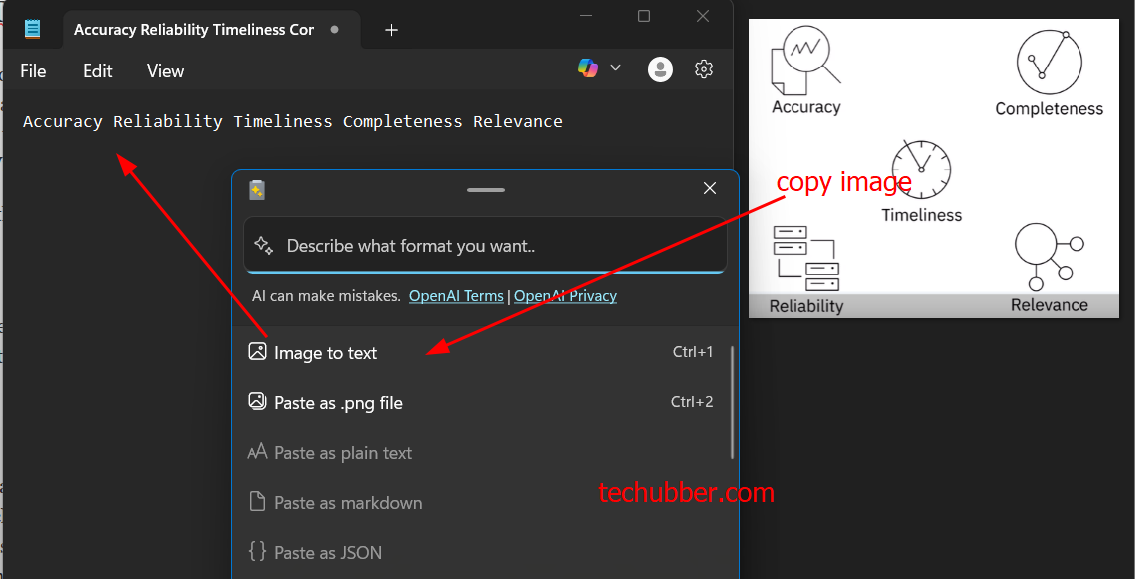Open the Edit menu
1135x579 pixels.
tap(98, 71)
